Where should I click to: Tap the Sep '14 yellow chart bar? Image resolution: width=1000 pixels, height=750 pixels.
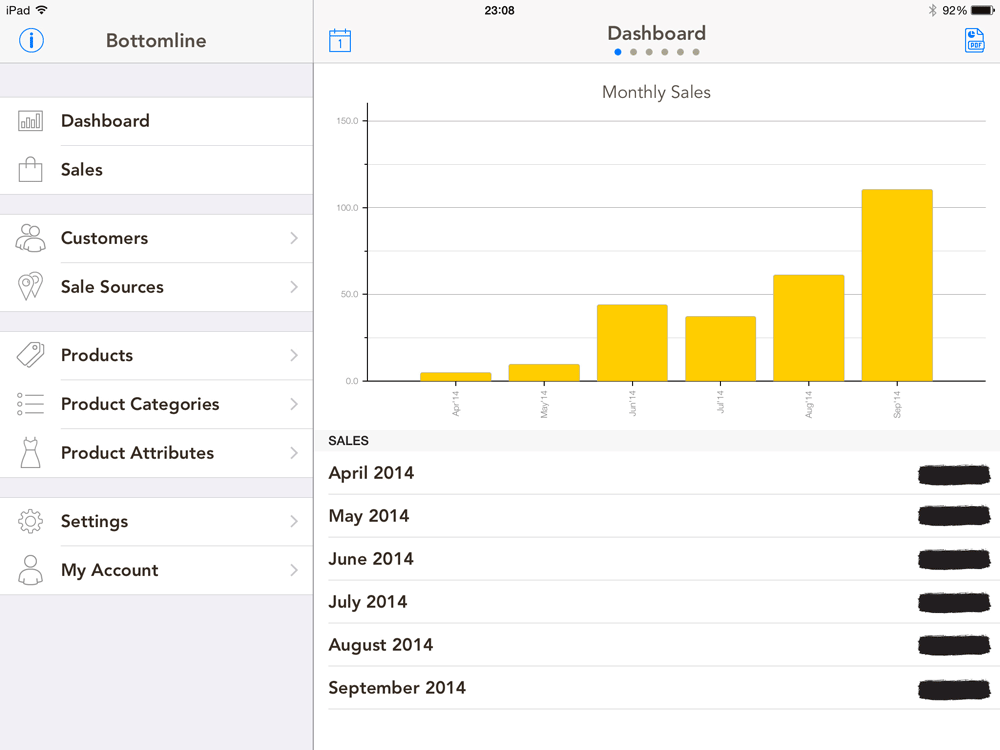coord(897,285)
